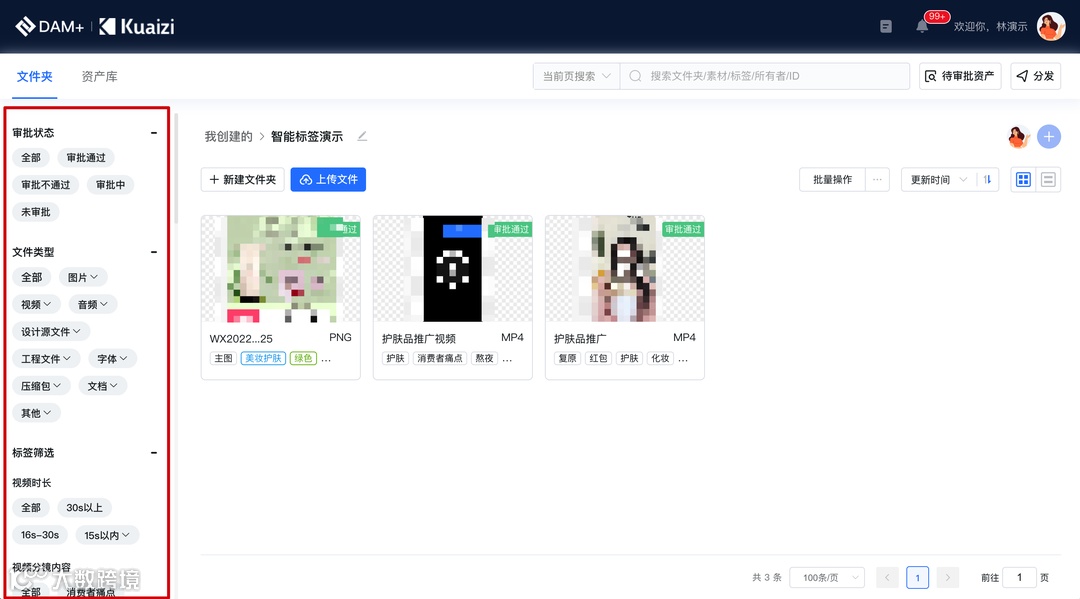Switch to list view
1080x599 pixels.
(1048, 180)
